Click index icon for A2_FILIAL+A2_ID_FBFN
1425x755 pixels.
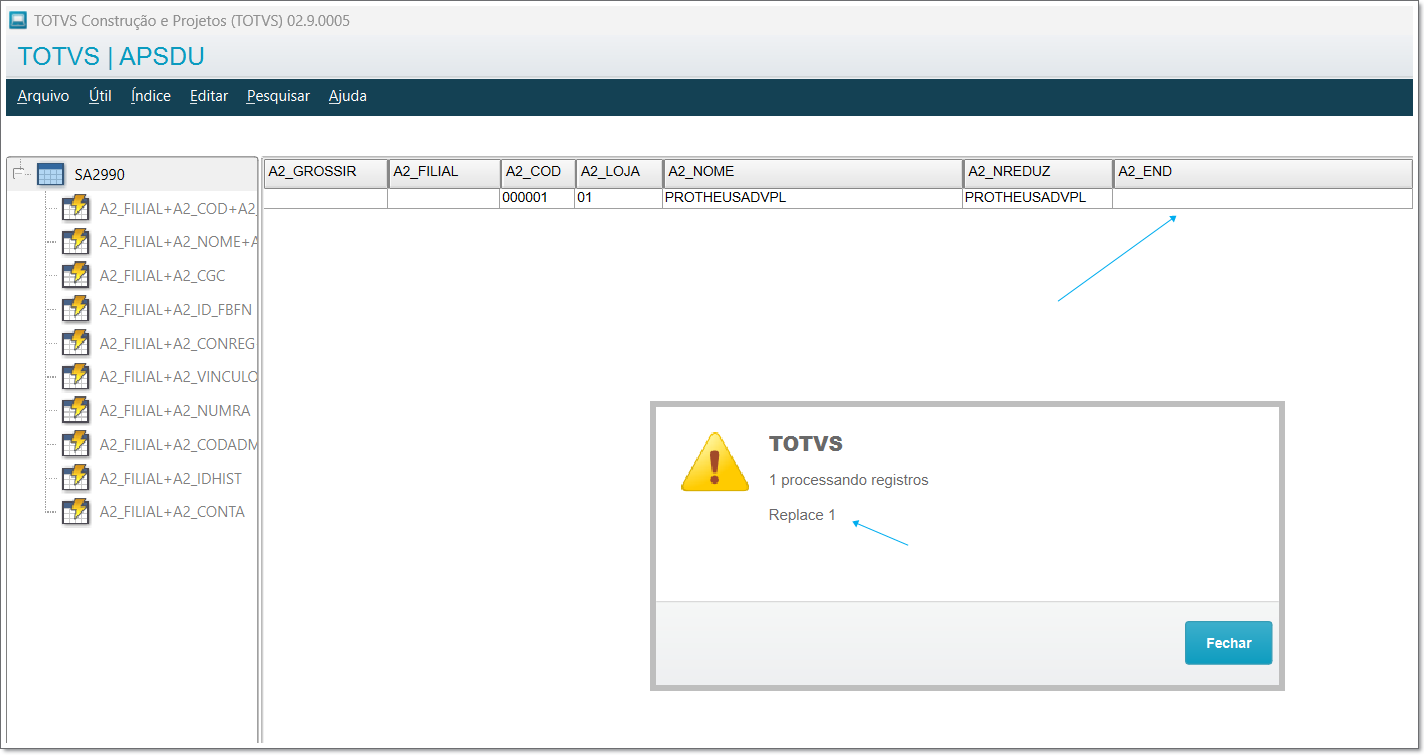pyautogui.click(x=75, y=309)
